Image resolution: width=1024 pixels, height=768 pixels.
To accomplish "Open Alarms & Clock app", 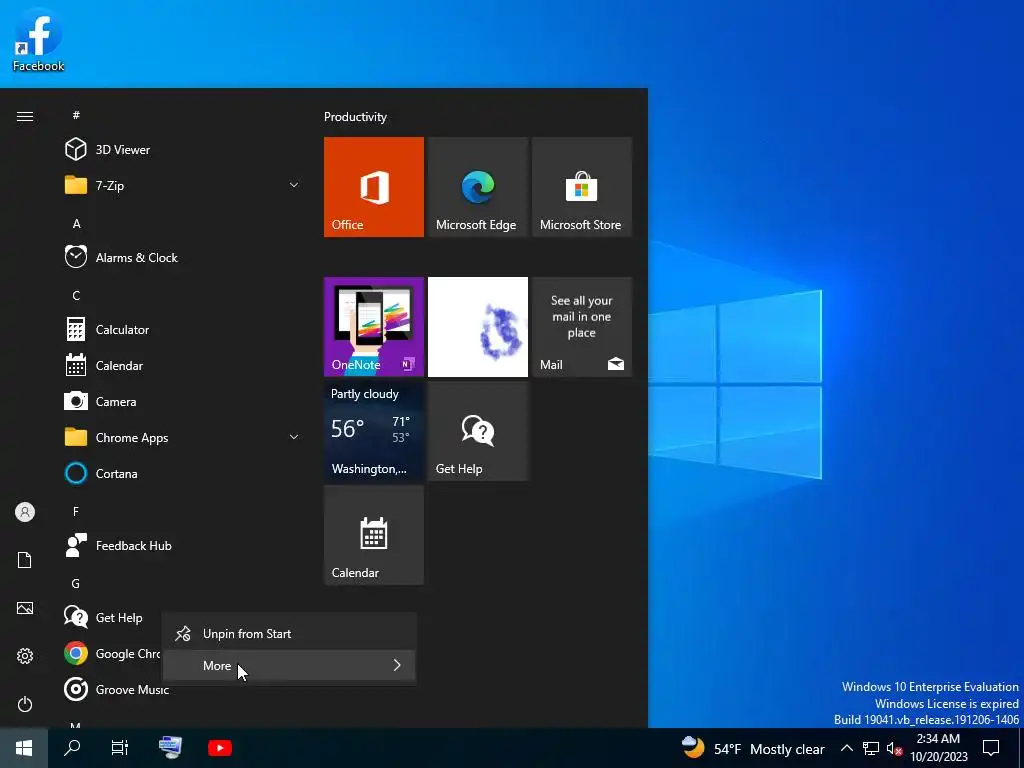I will 182,257.
